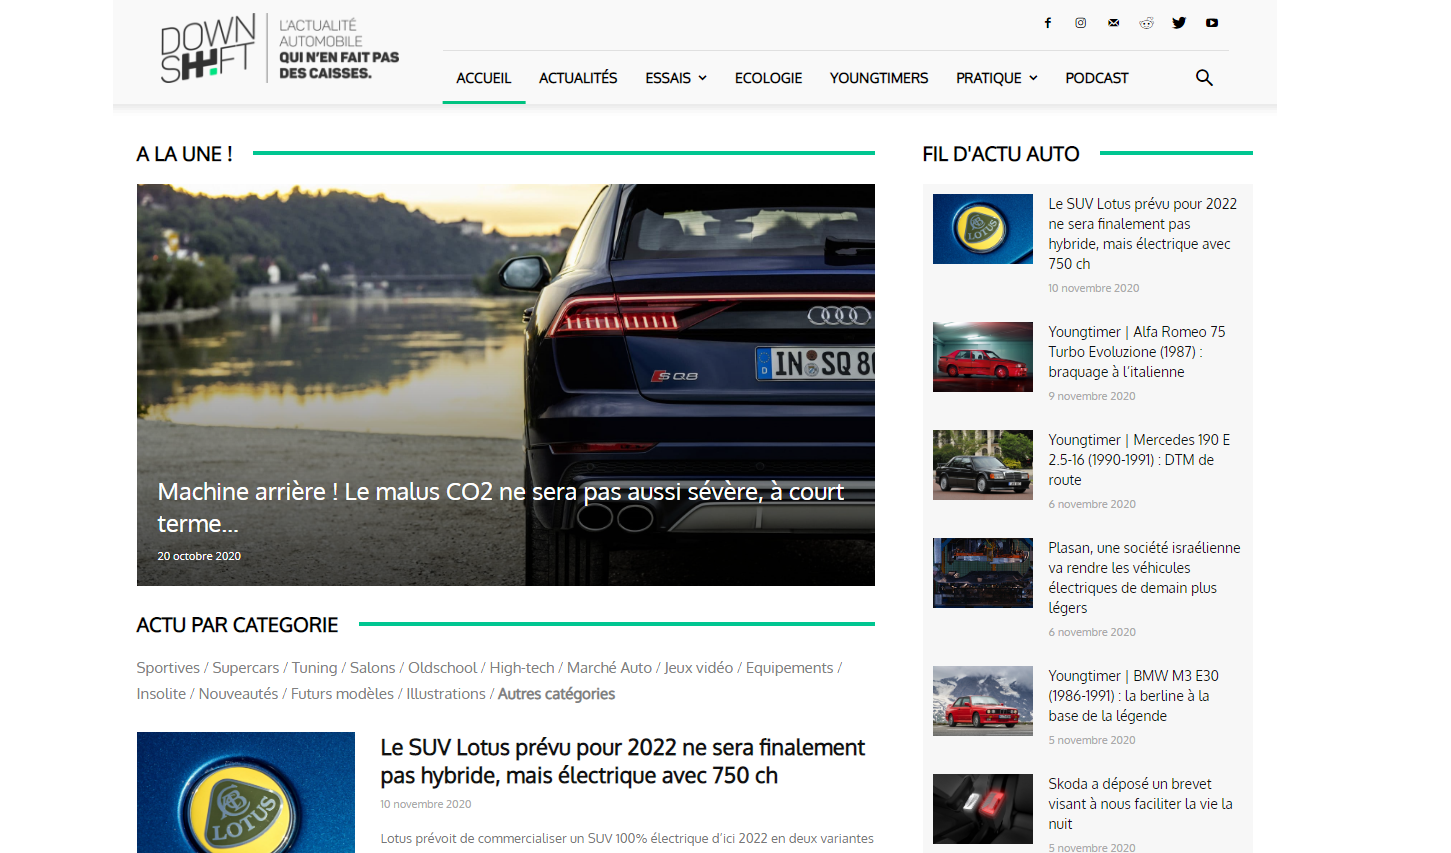Go to the PODCAST section
The width and height of the screenshot is (1451, 853).
(x=1097, y=78)
